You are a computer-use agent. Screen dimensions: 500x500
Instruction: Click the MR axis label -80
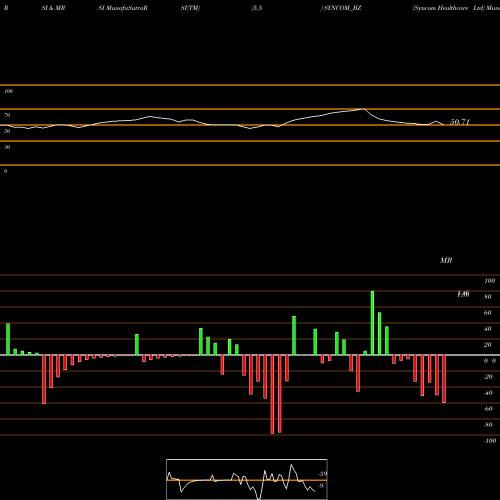coord(488,425)
